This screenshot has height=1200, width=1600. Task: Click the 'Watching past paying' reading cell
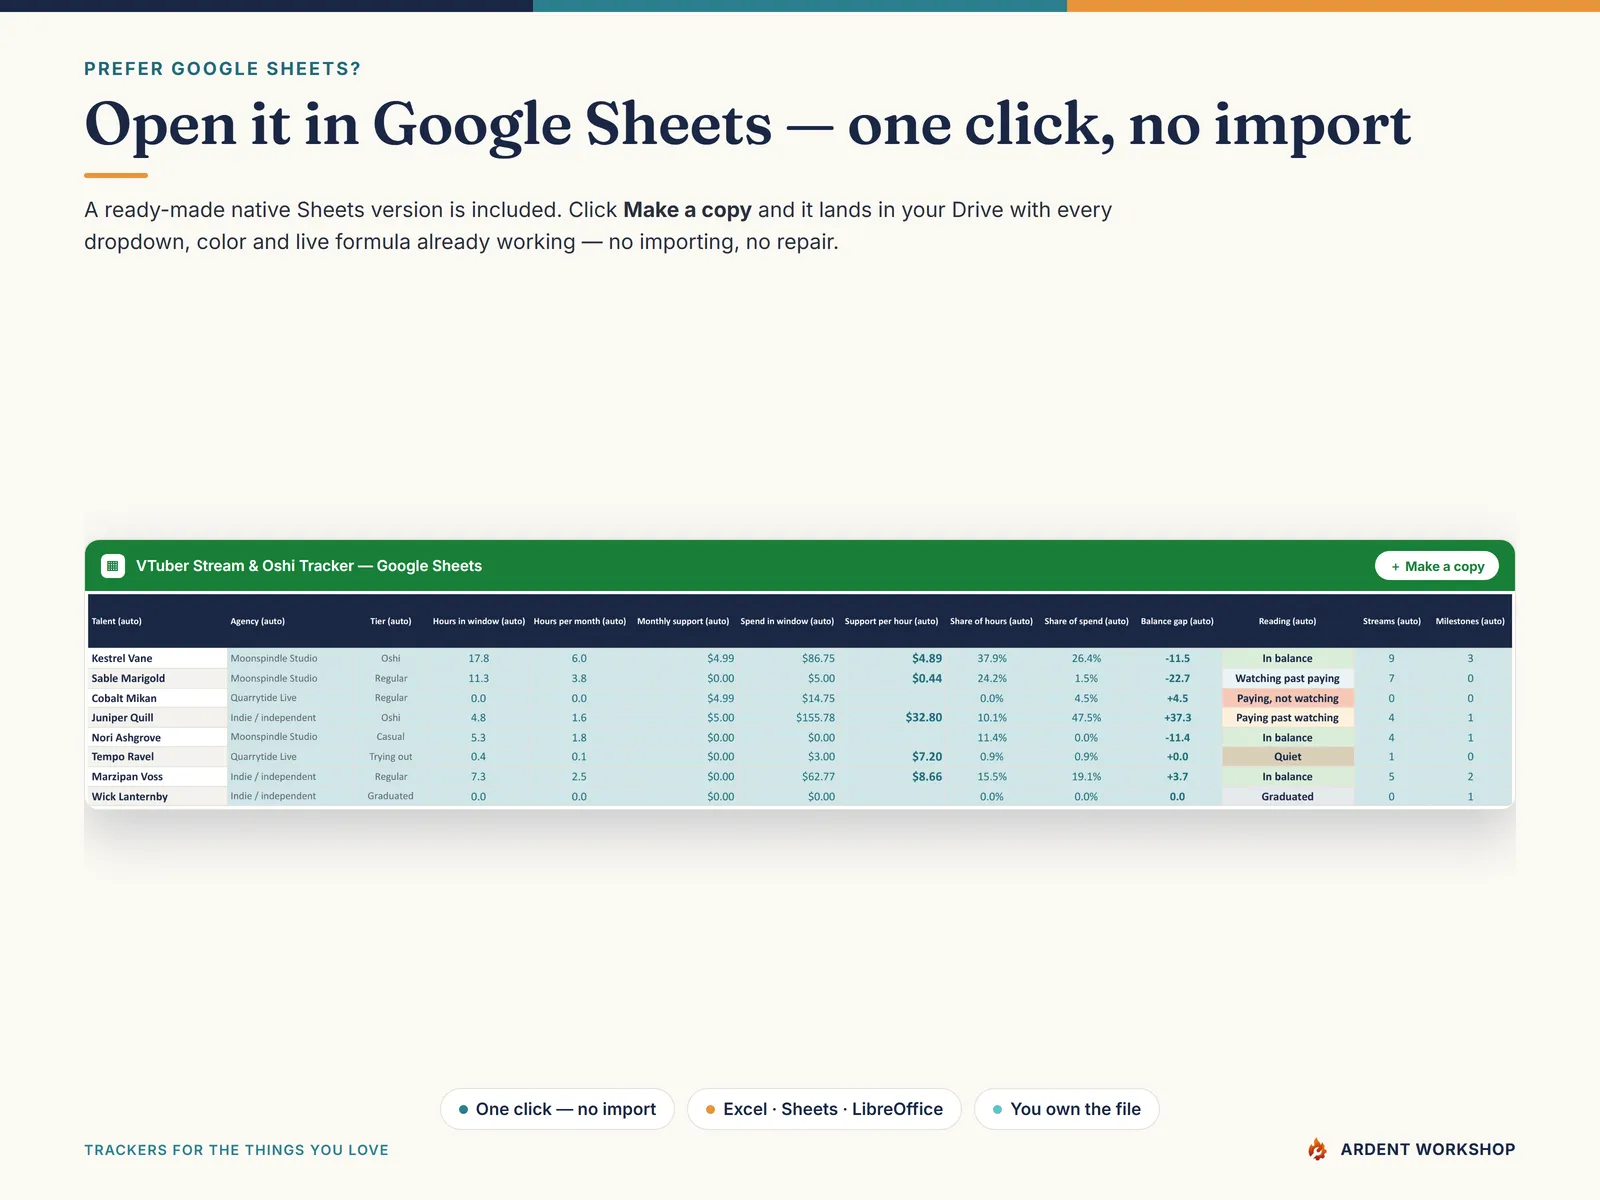(x=1288, y=678)
